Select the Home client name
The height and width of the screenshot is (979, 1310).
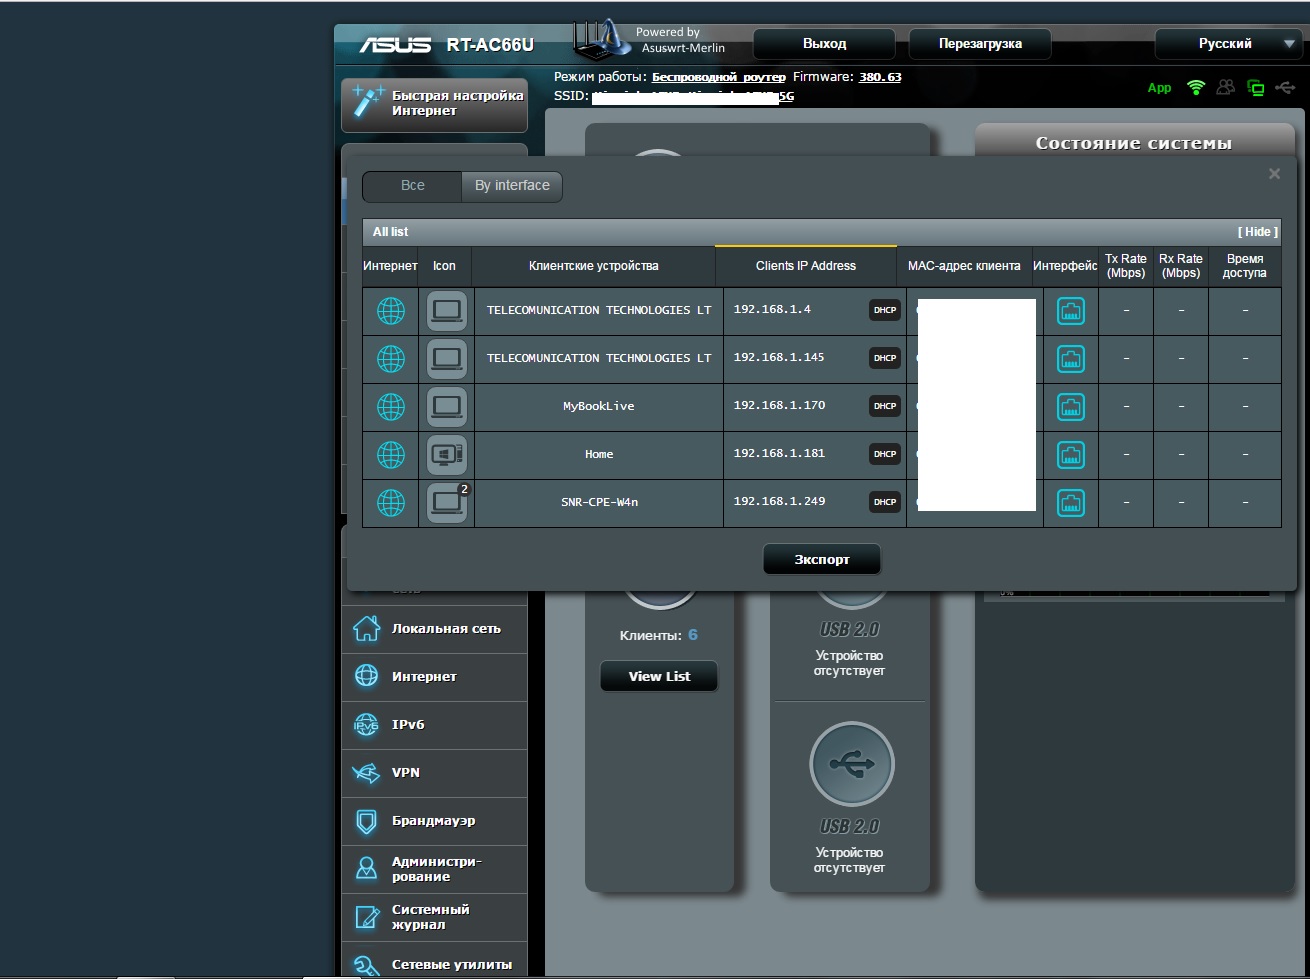coord(599,455)
